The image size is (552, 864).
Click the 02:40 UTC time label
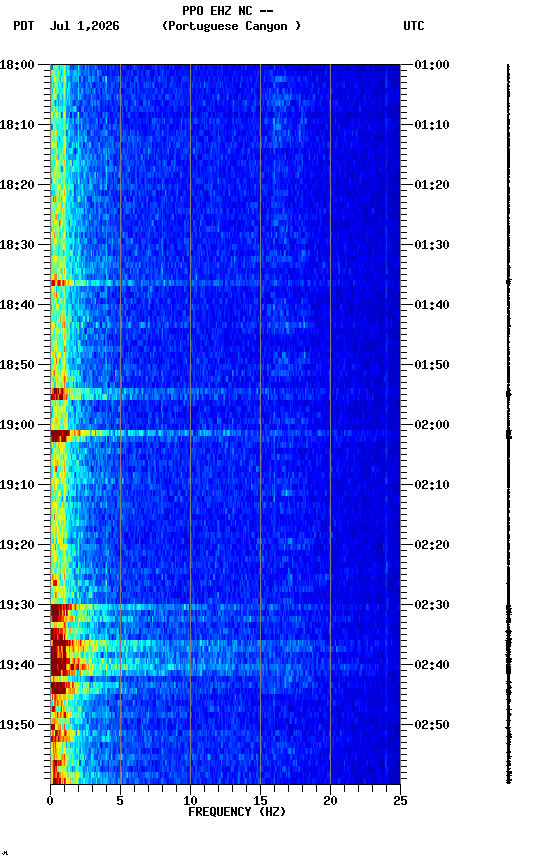tap(432, 665)
